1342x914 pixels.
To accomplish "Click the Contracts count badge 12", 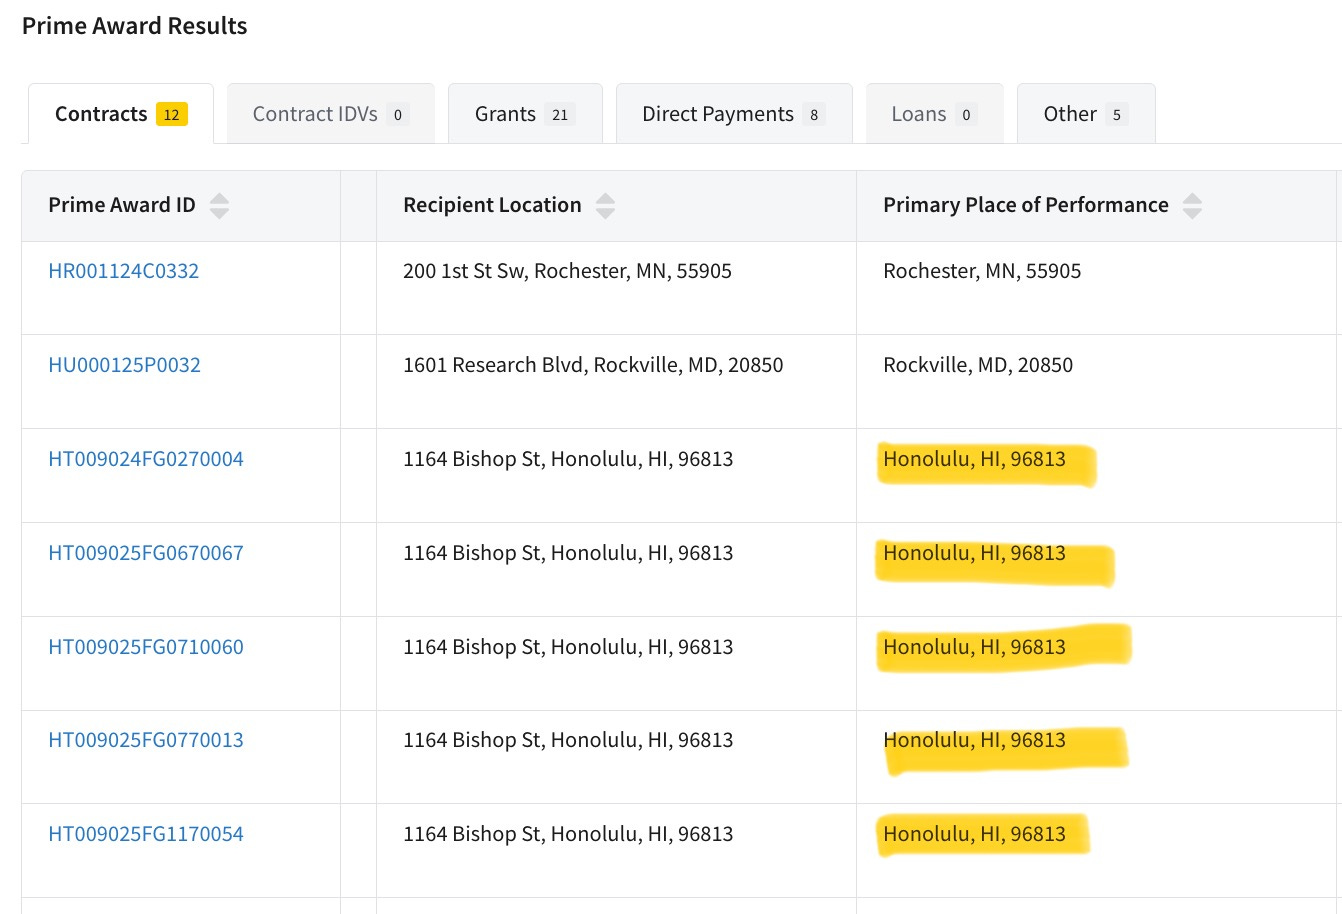I will (x=172, y=114).
